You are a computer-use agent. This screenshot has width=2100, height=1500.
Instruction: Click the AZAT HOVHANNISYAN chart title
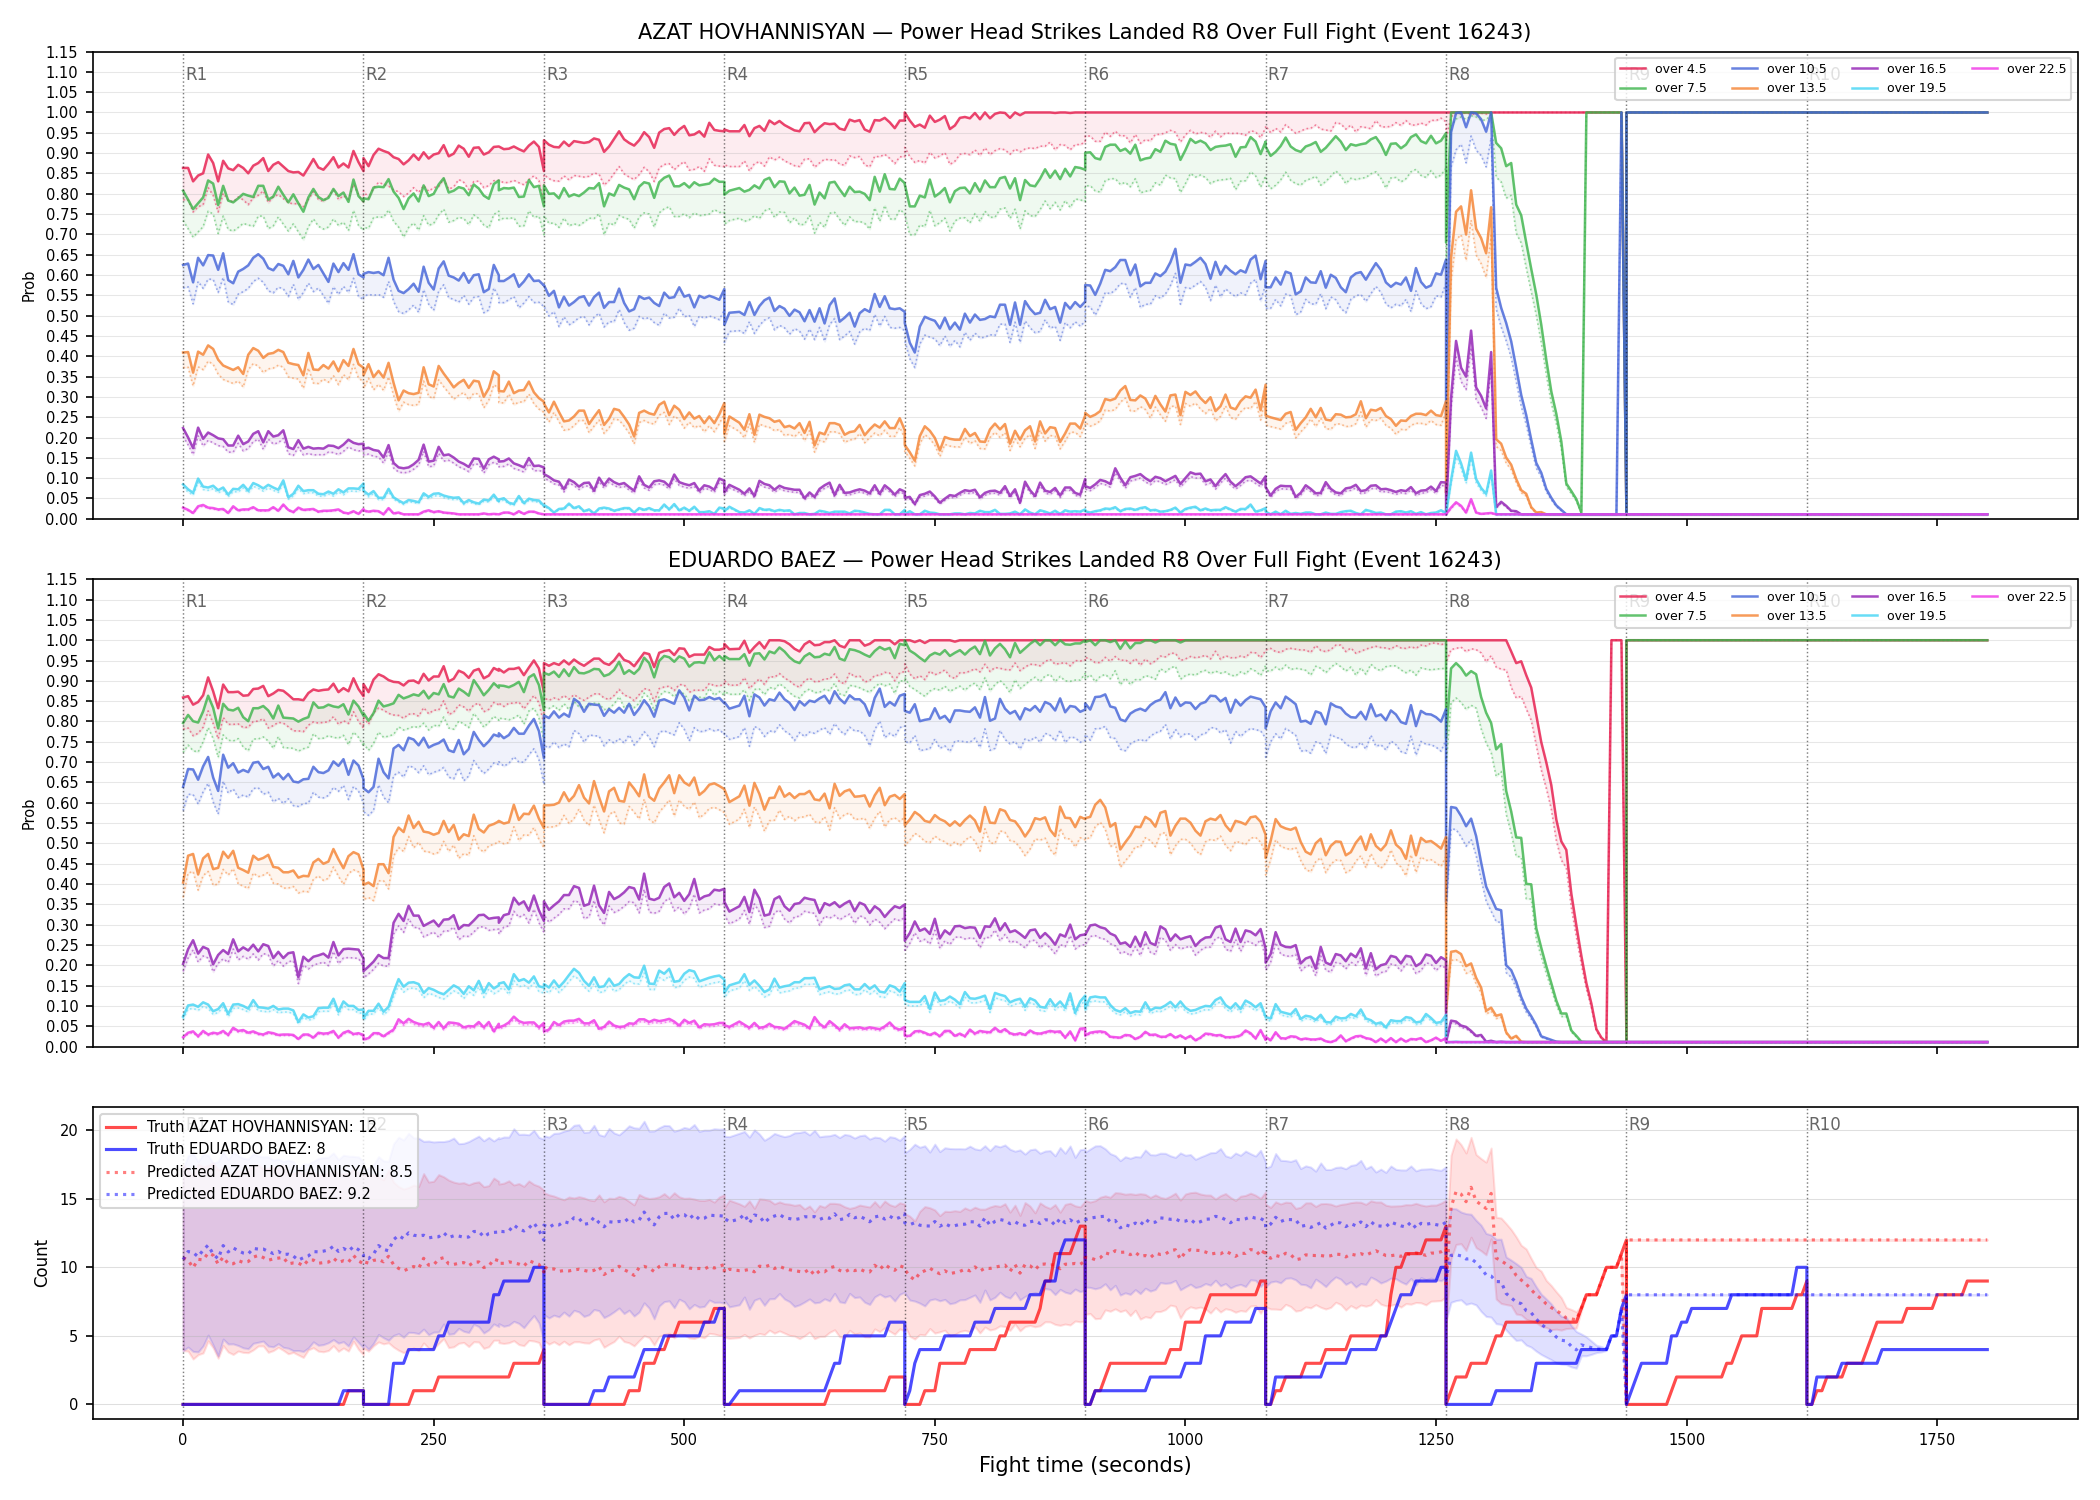pyautogui.click(x=1084, y=32)
